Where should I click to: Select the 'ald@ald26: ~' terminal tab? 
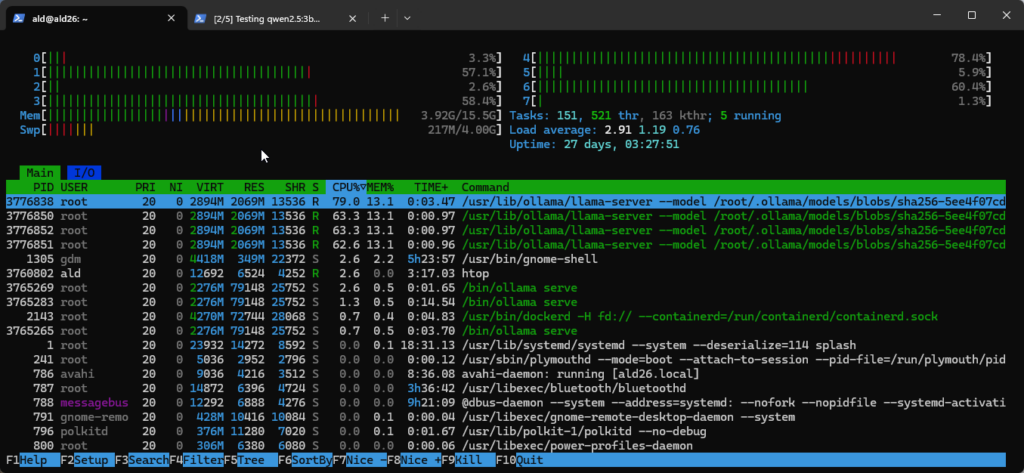coord(97,18)
